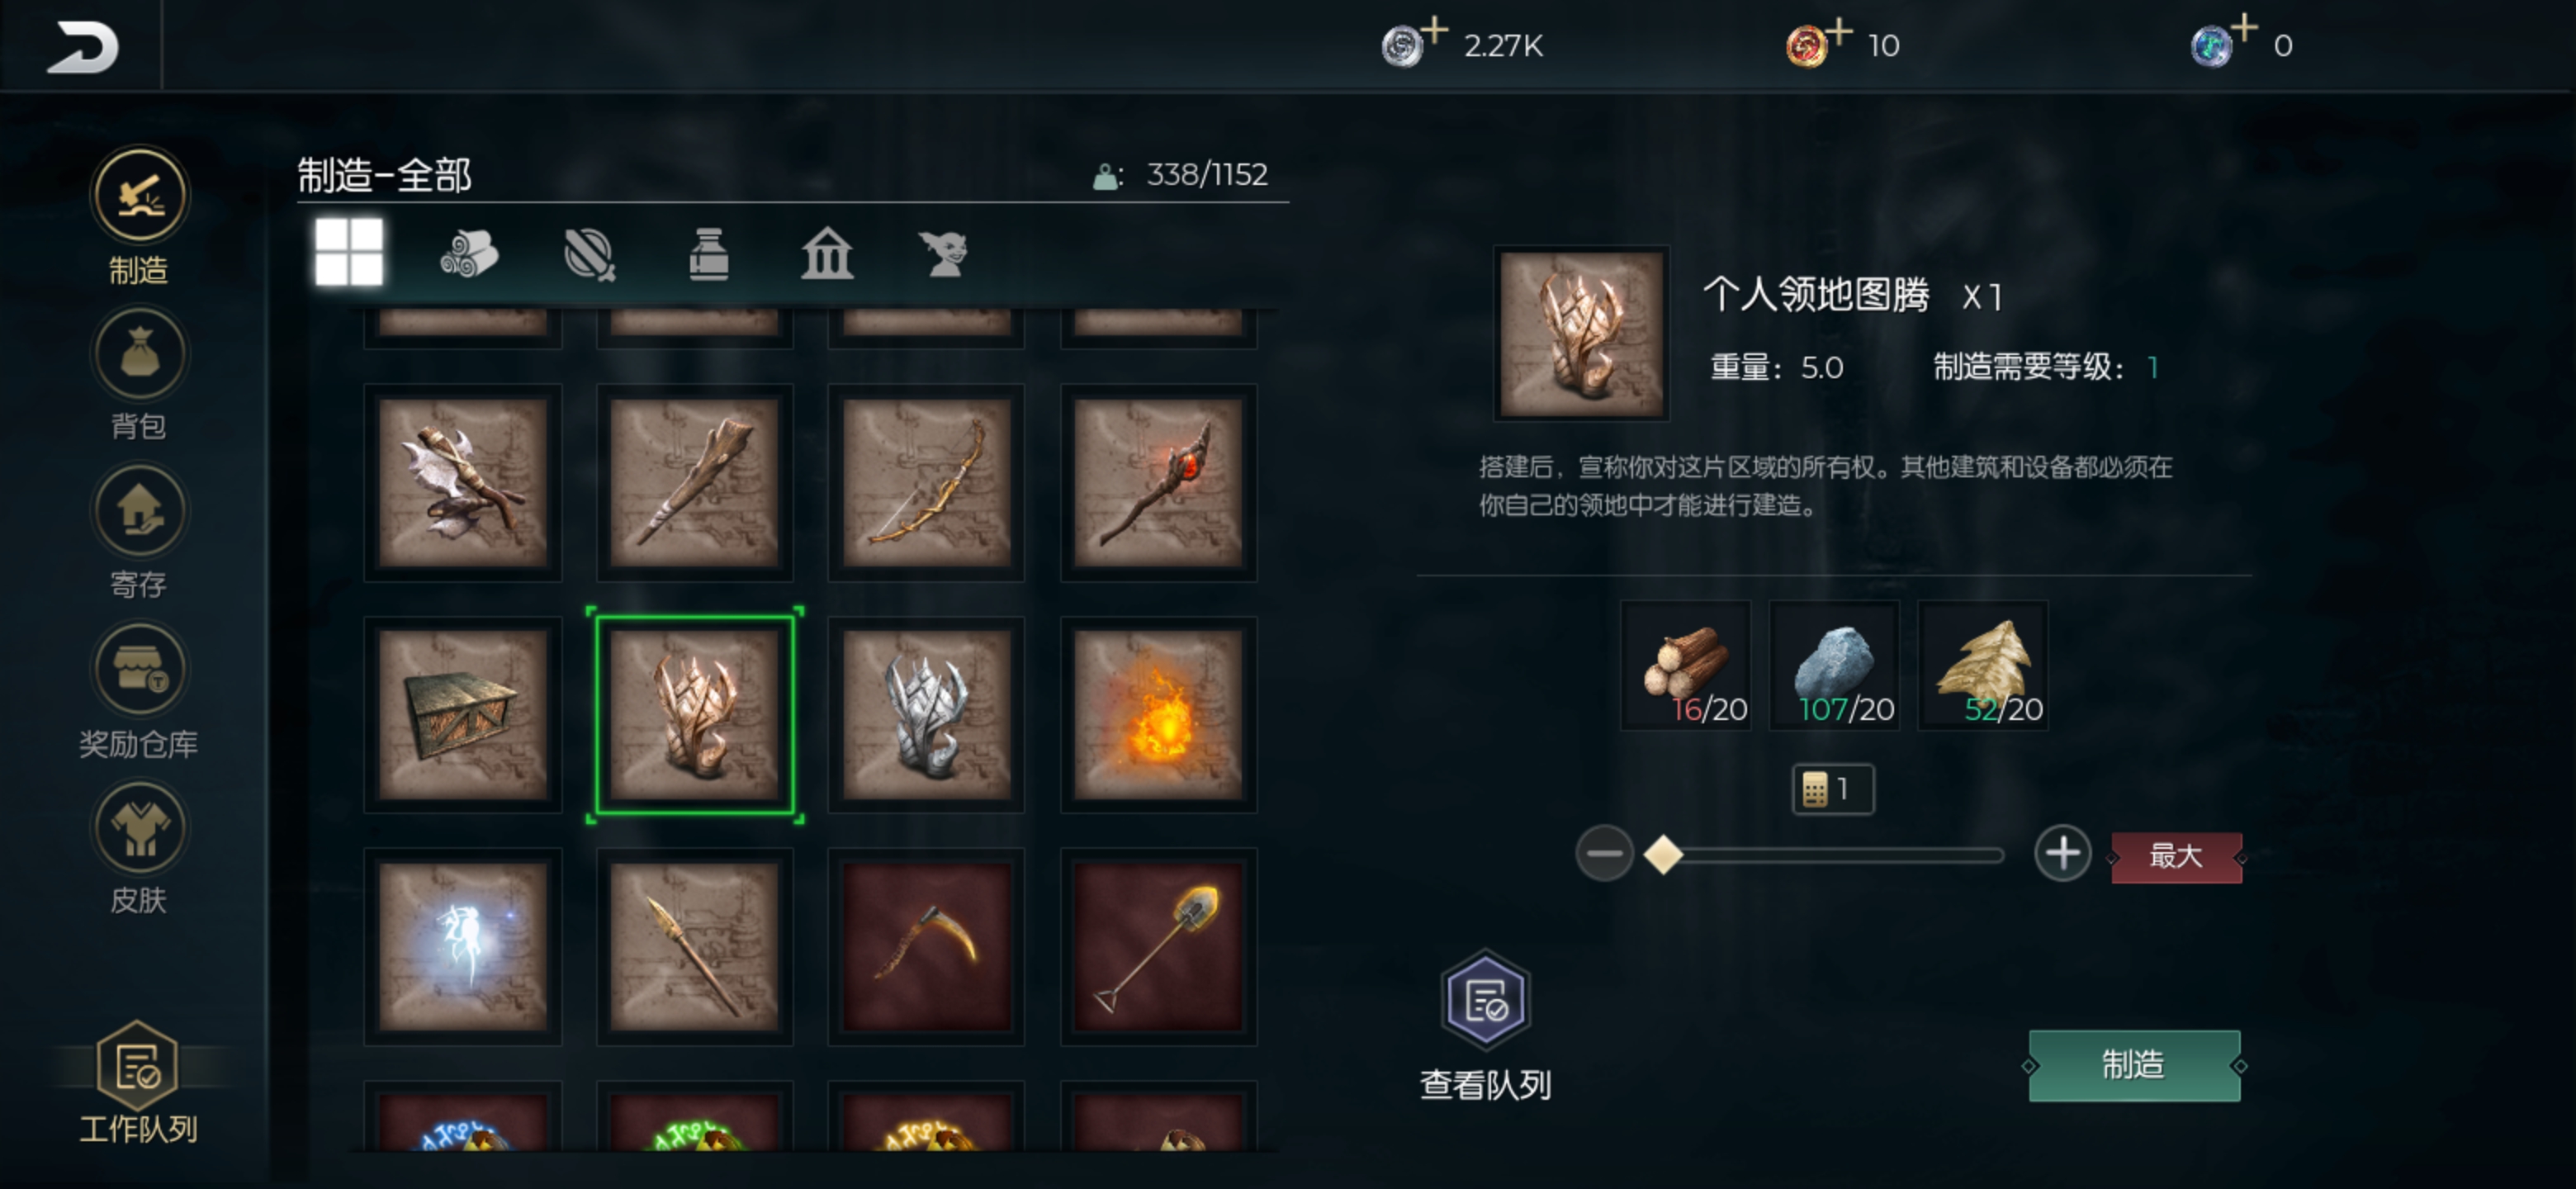Click the green 制造 craft button
The height and width of the screenshot is (1189, 2576).
pyautogui.click(x=2134, y=1066)
